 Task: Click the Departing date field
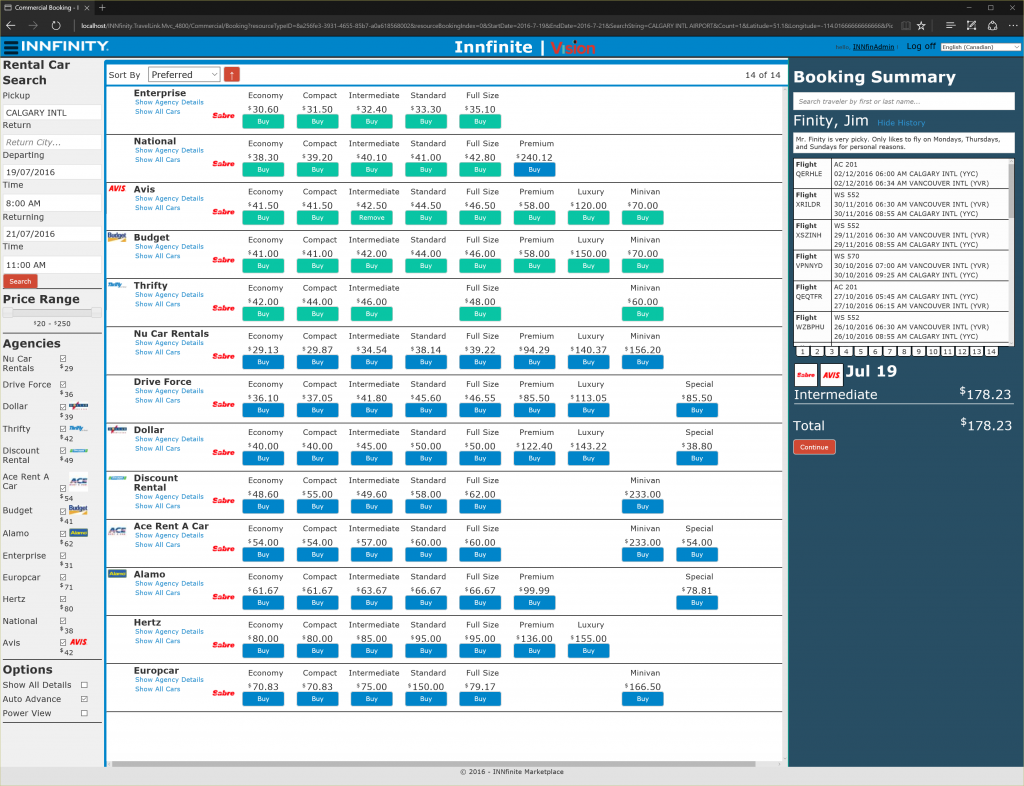click(x=52, y=172)
